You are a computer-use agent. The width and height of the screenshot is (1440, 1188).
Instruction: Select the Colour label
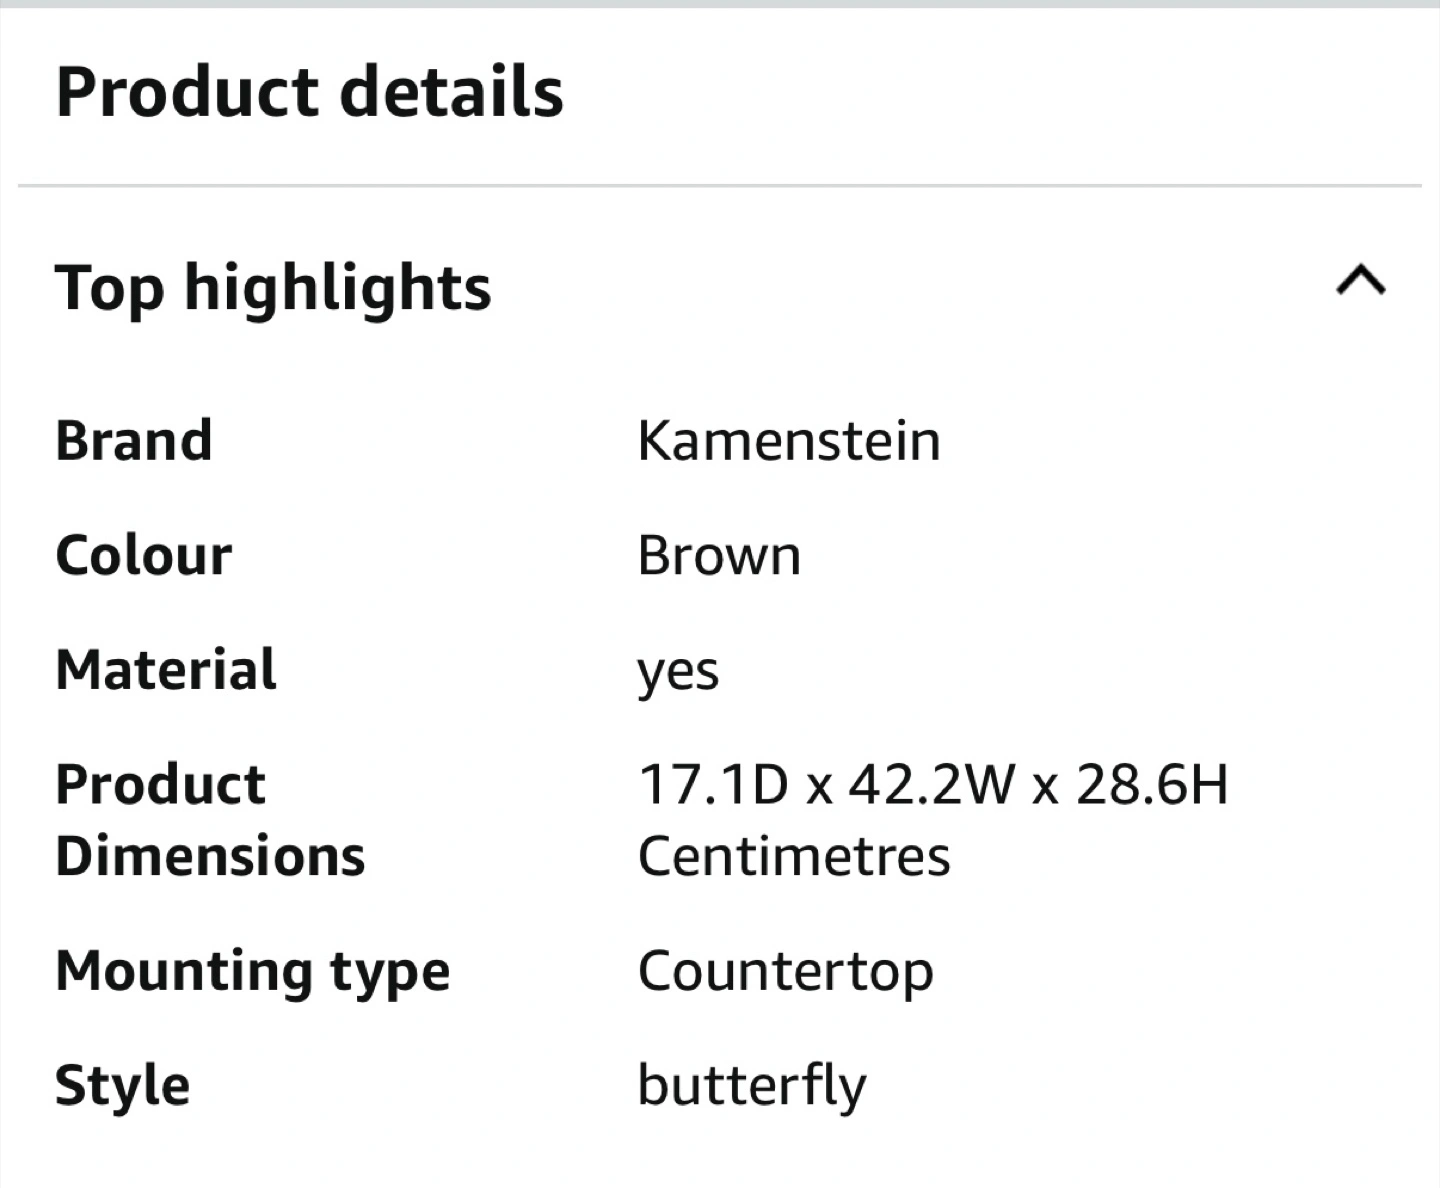tap(144, 555)
